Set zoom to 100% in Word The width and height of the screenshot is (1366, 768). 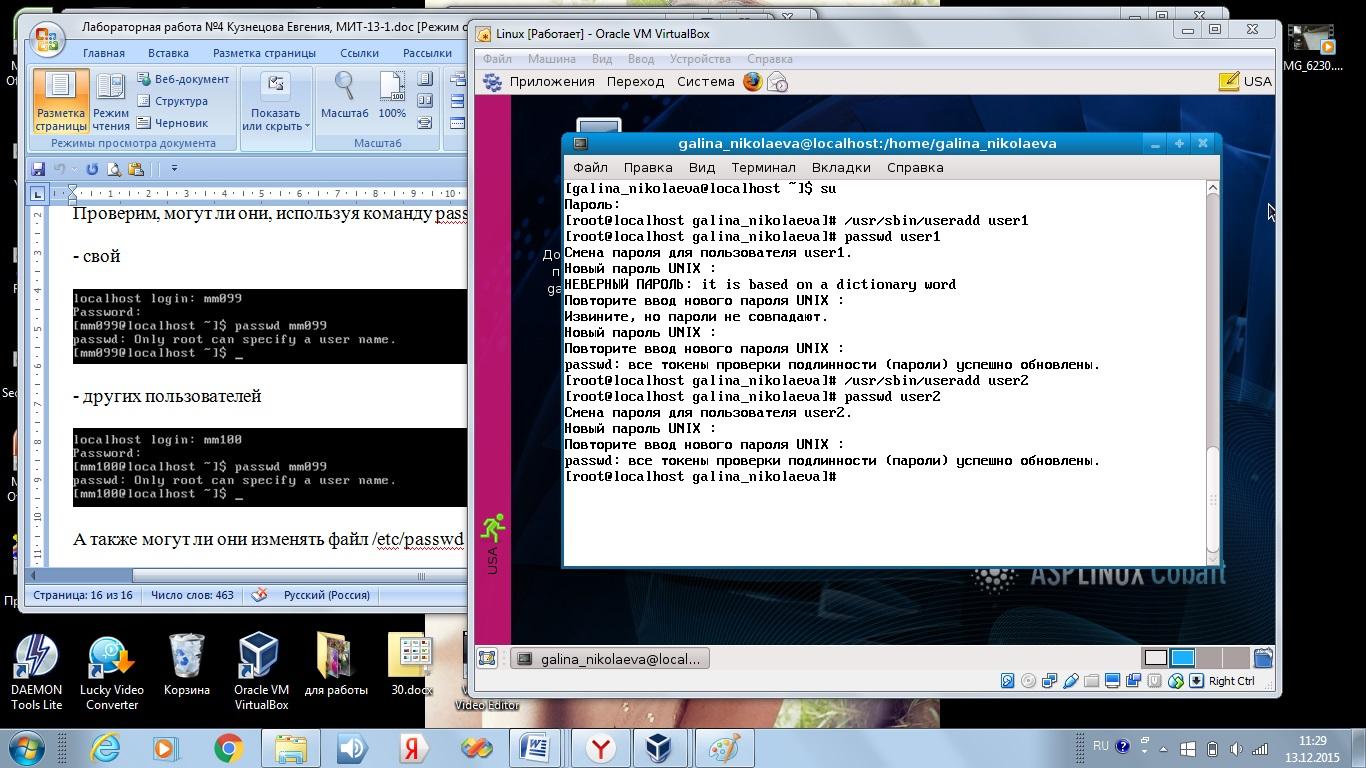(x=392, y=96)
